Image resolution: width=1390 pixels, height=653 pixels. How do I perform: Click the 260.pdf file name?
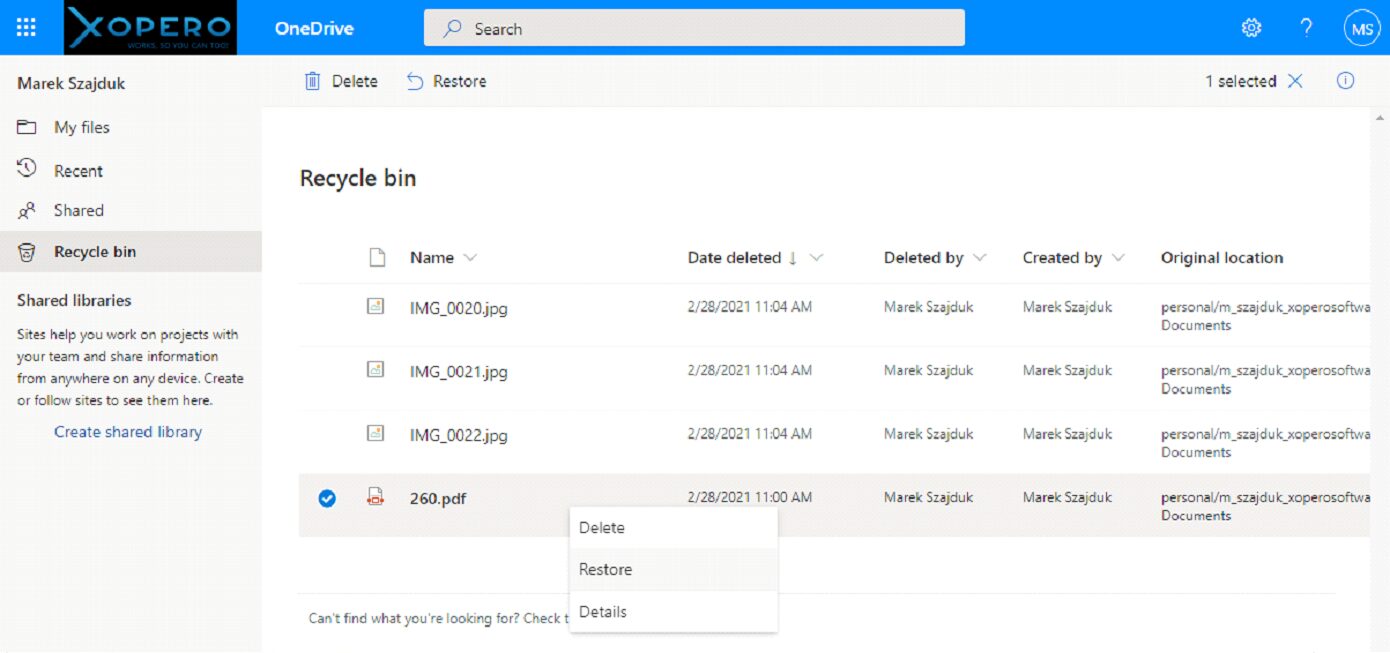(438, 498)
